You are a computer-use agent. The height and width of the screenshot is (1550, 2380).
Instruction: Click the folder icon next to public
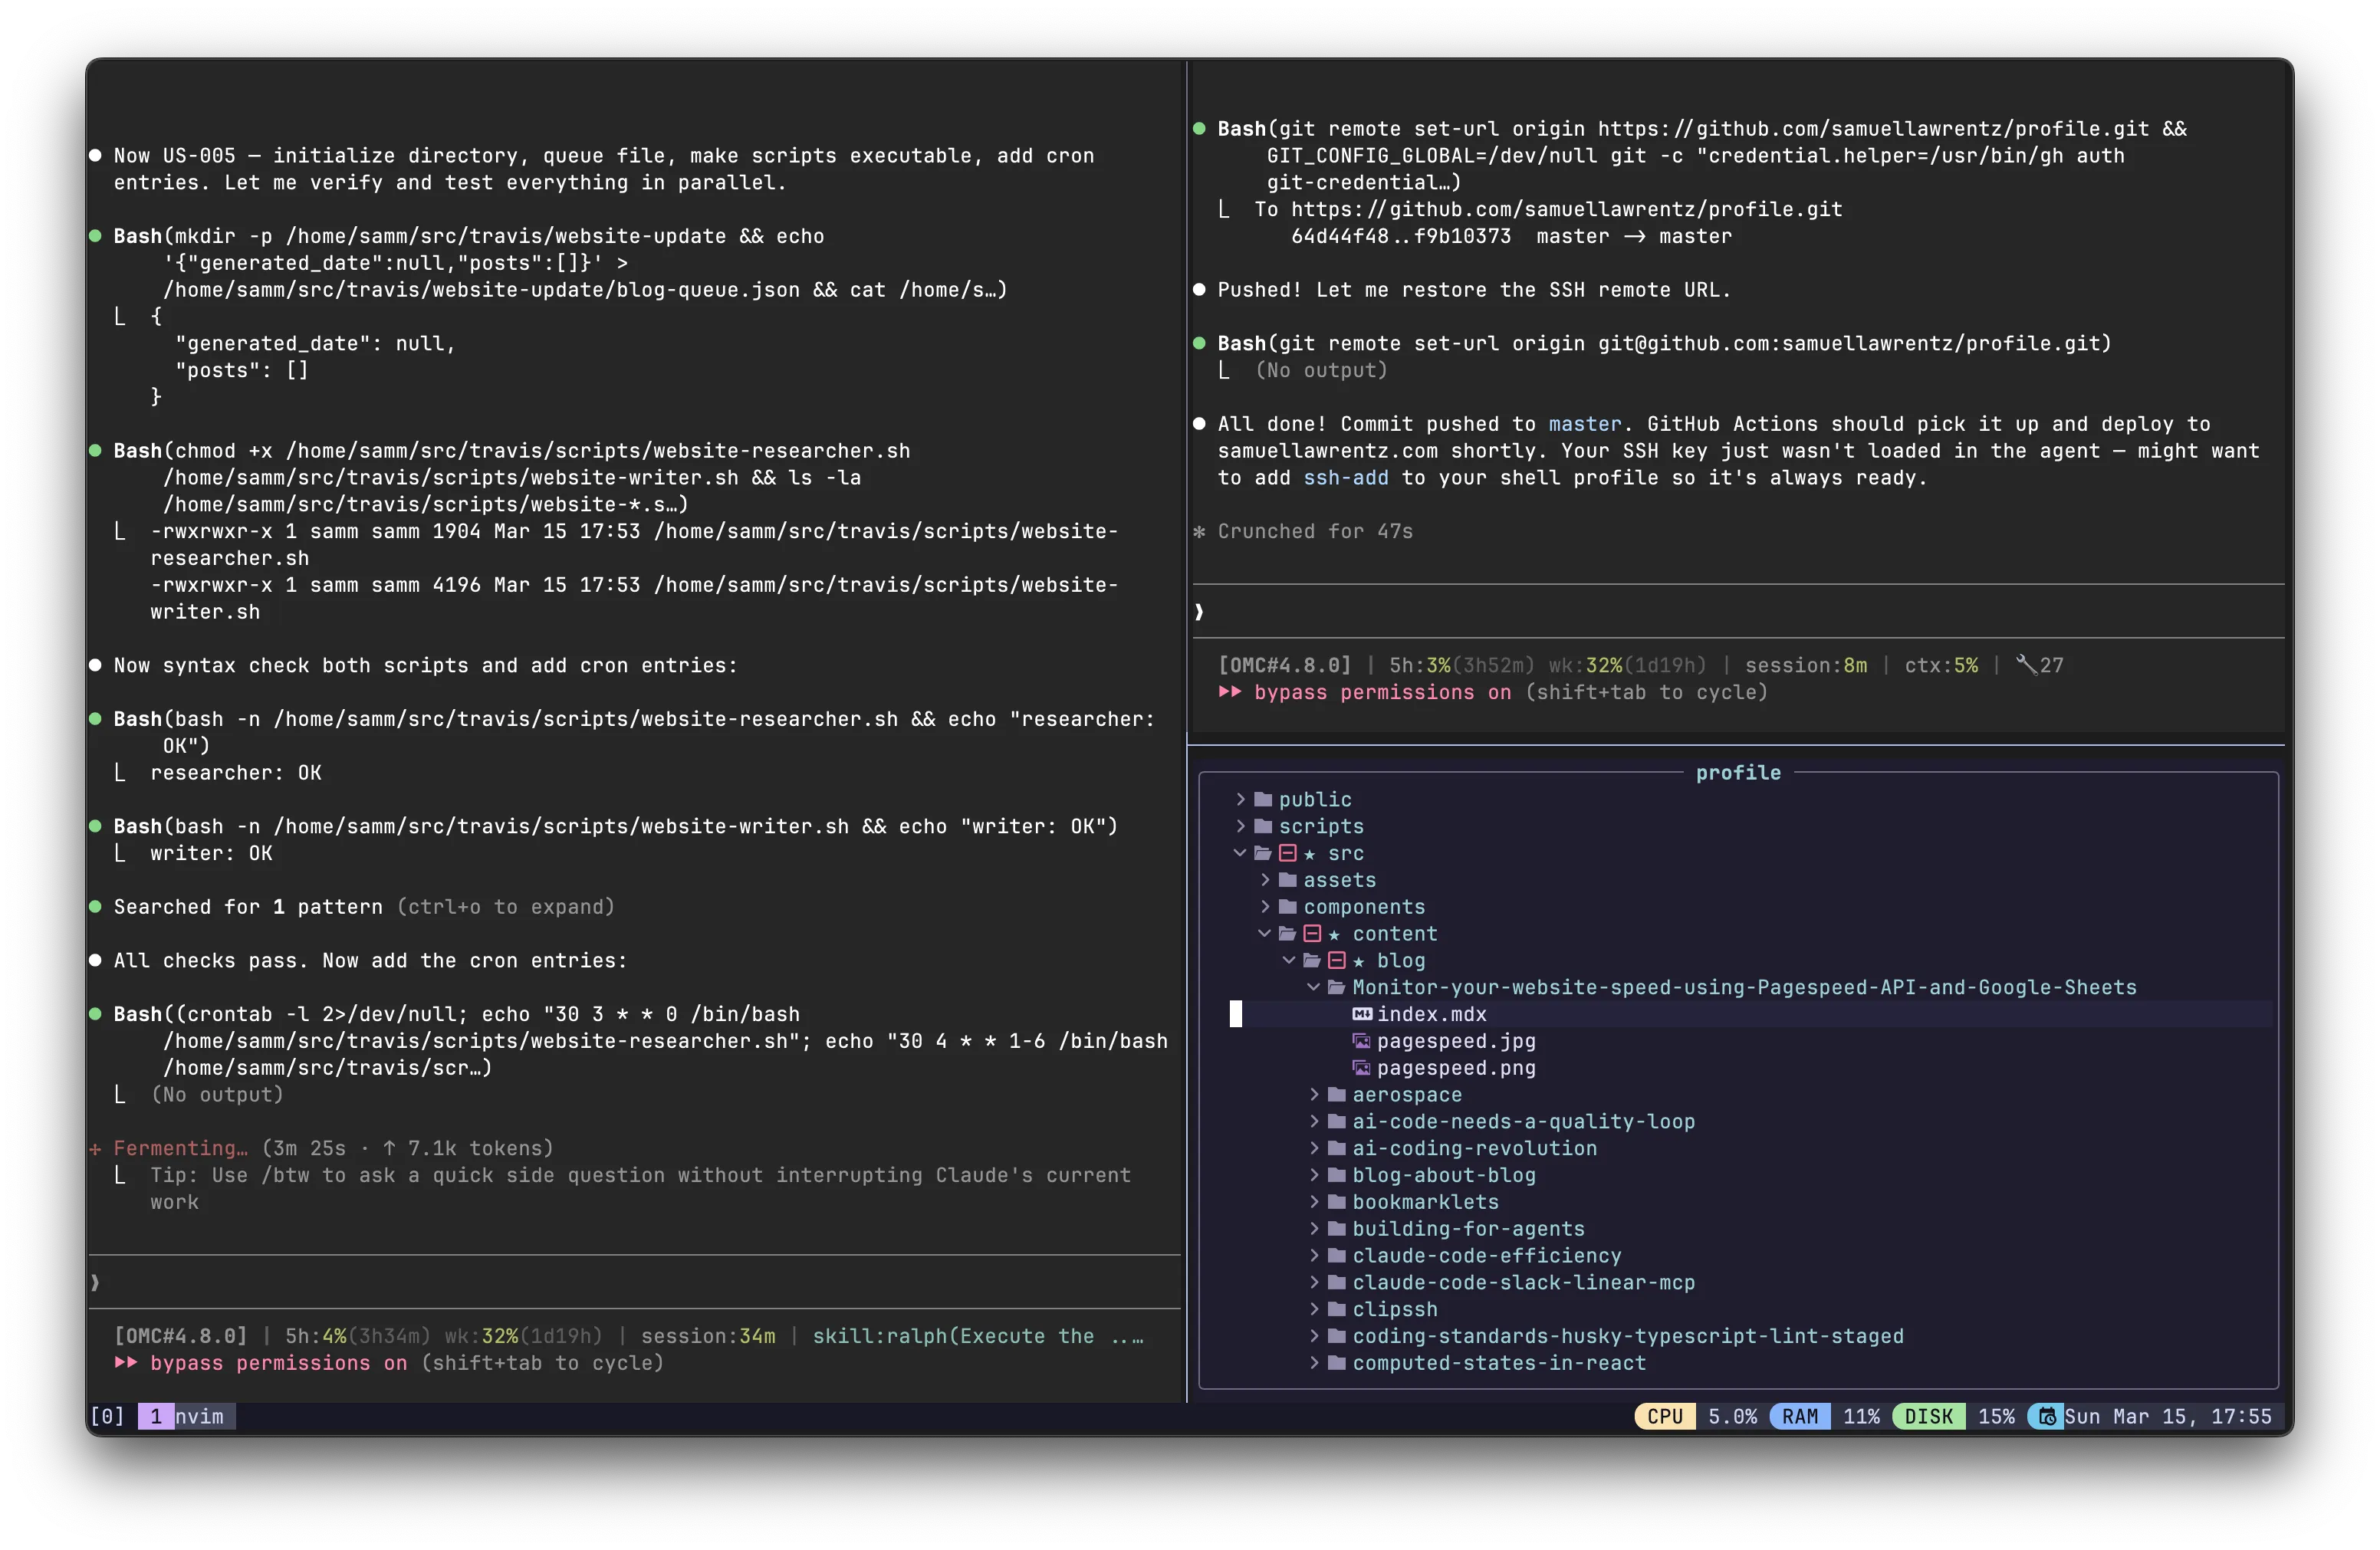point(1263,799)
